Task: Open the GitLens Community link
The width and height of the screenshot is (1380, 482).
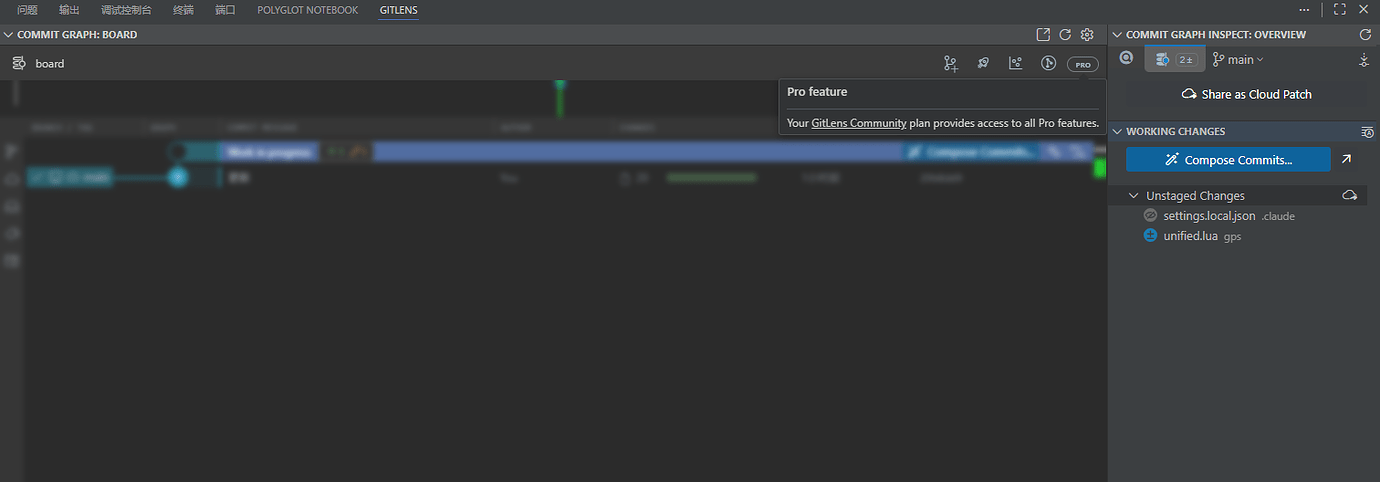Action: pos(859,124)
